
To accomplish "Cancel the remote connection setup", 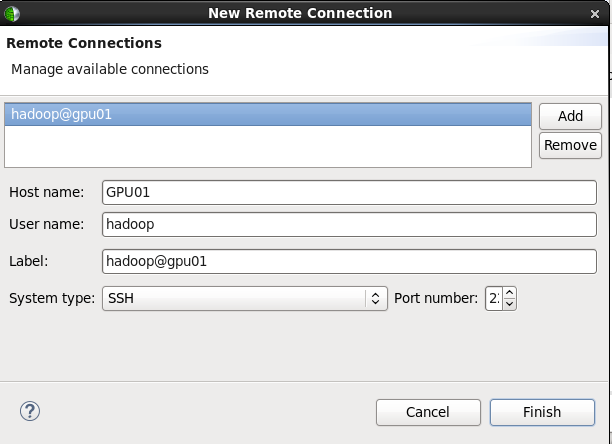I will [x=428, y=412].
